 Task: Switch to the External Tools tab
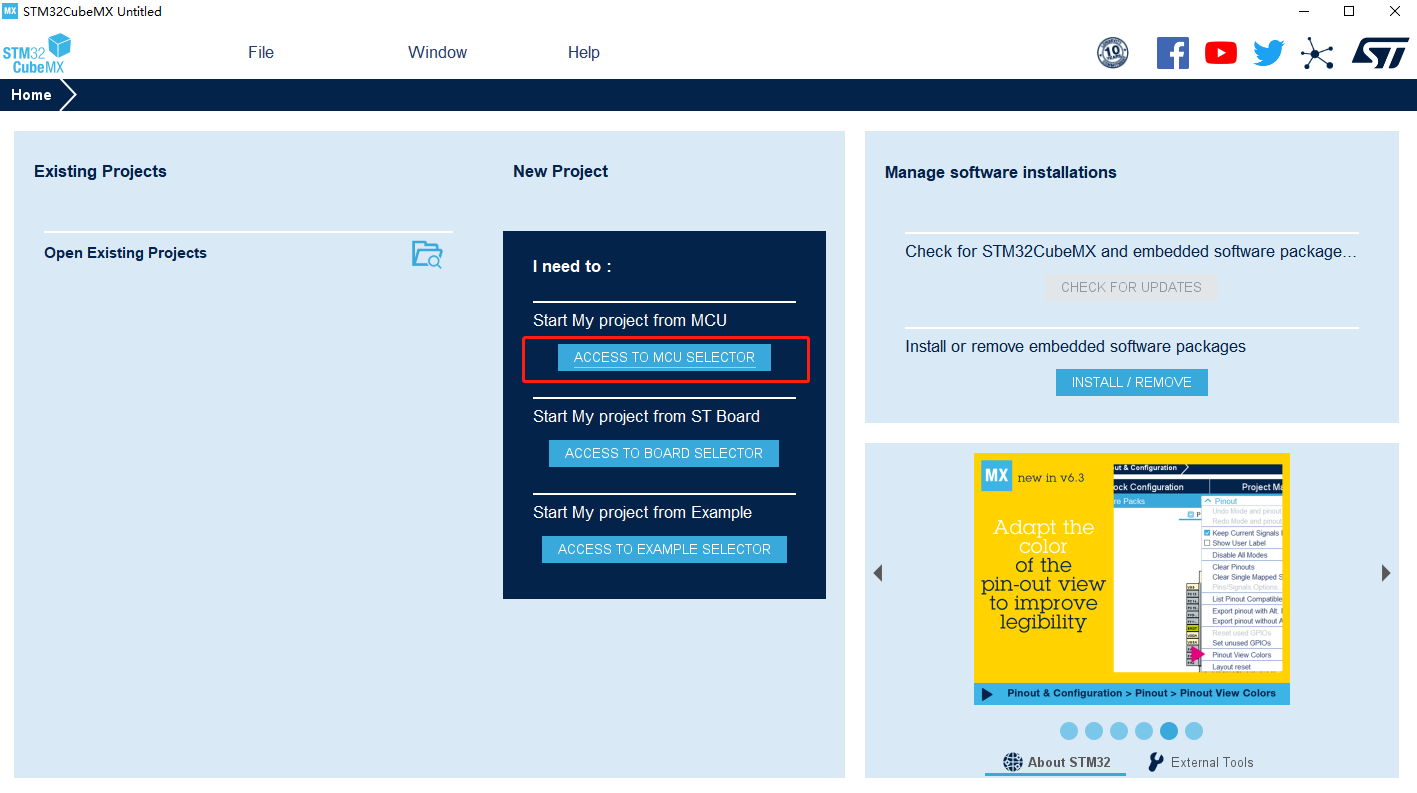(x=1200, y=762)
